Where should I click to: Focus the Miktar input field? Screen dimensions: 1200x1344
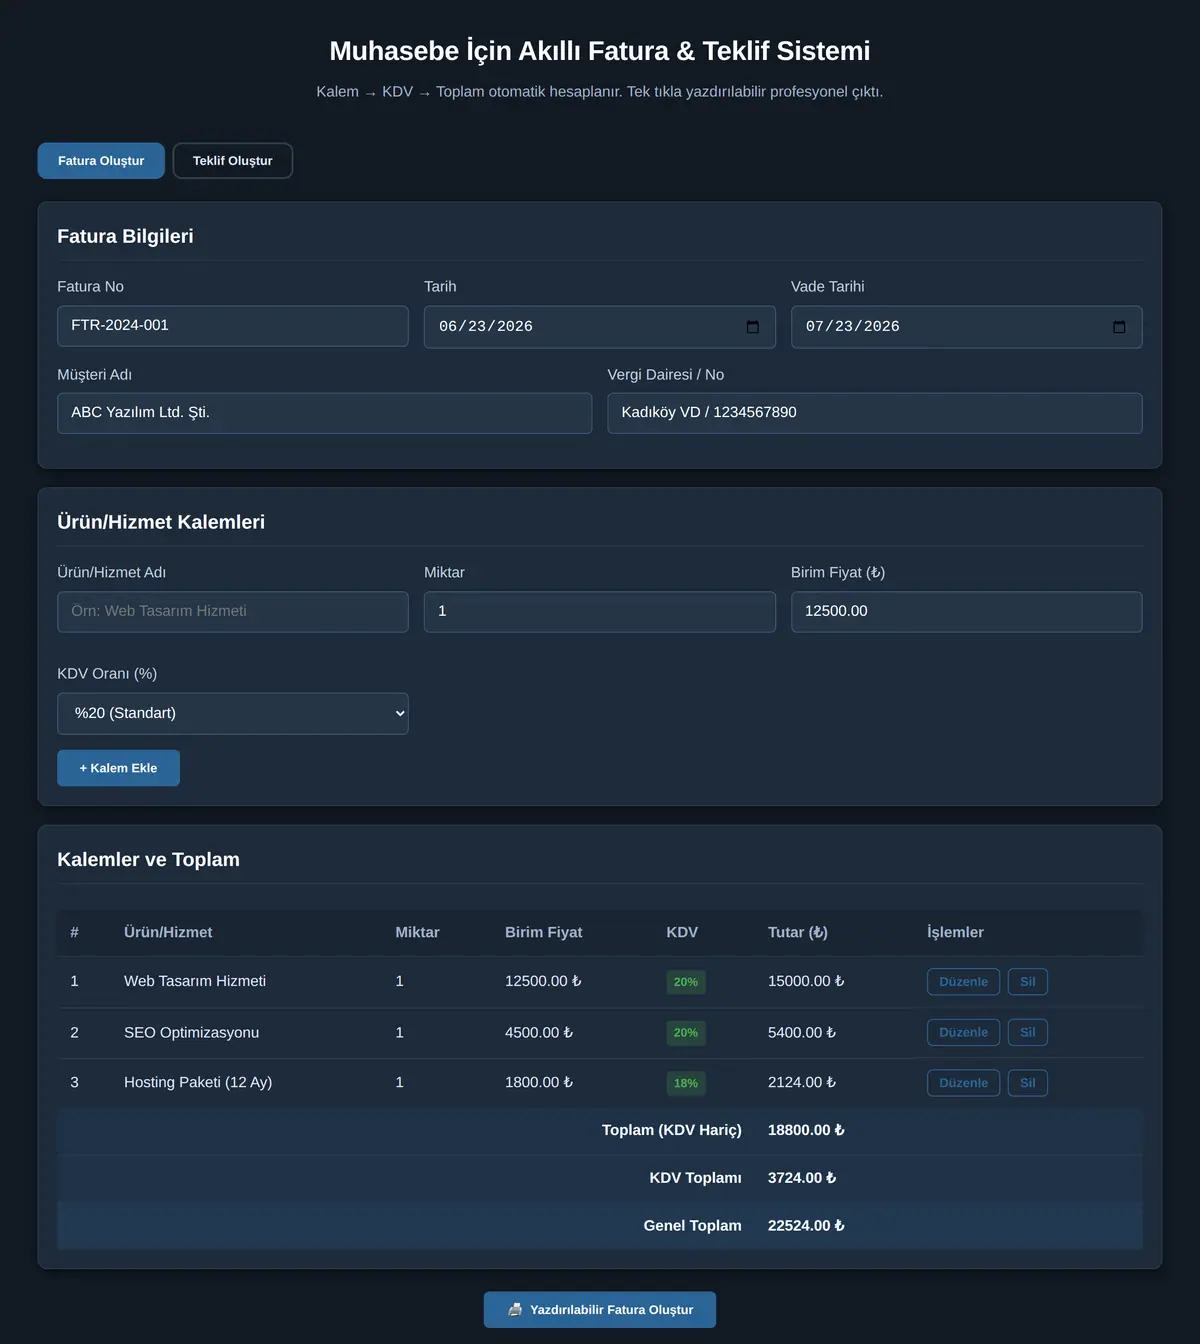click(600, 612)
